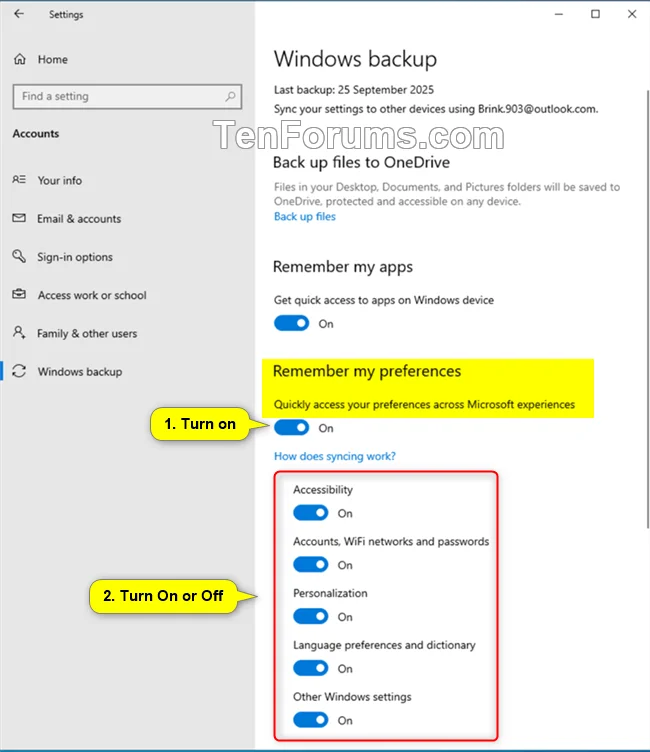Toggle Accounts, WiFi networks and passwords switch
Screen dimensions: 650x752
311,564
